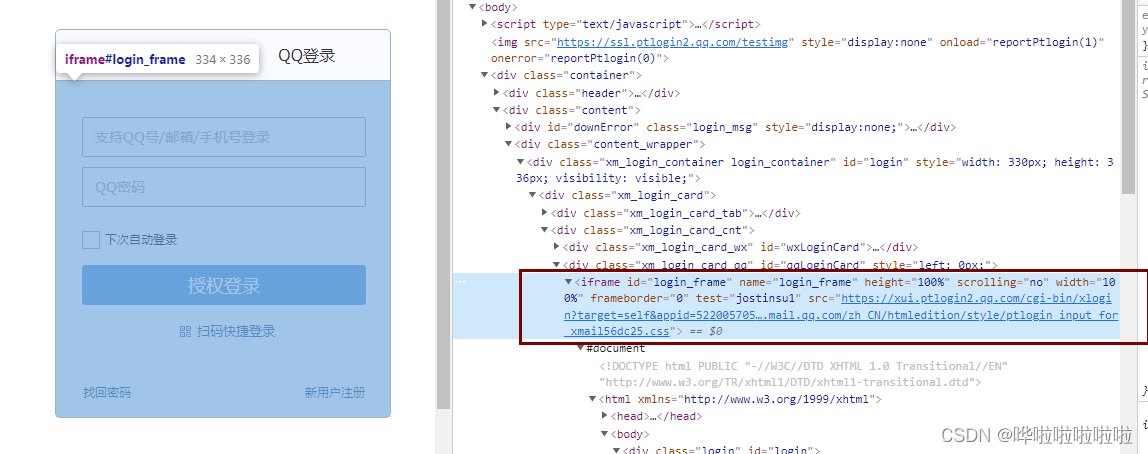Click the xhtml1-transitional.dtd text line

click(x=791, y=382)
